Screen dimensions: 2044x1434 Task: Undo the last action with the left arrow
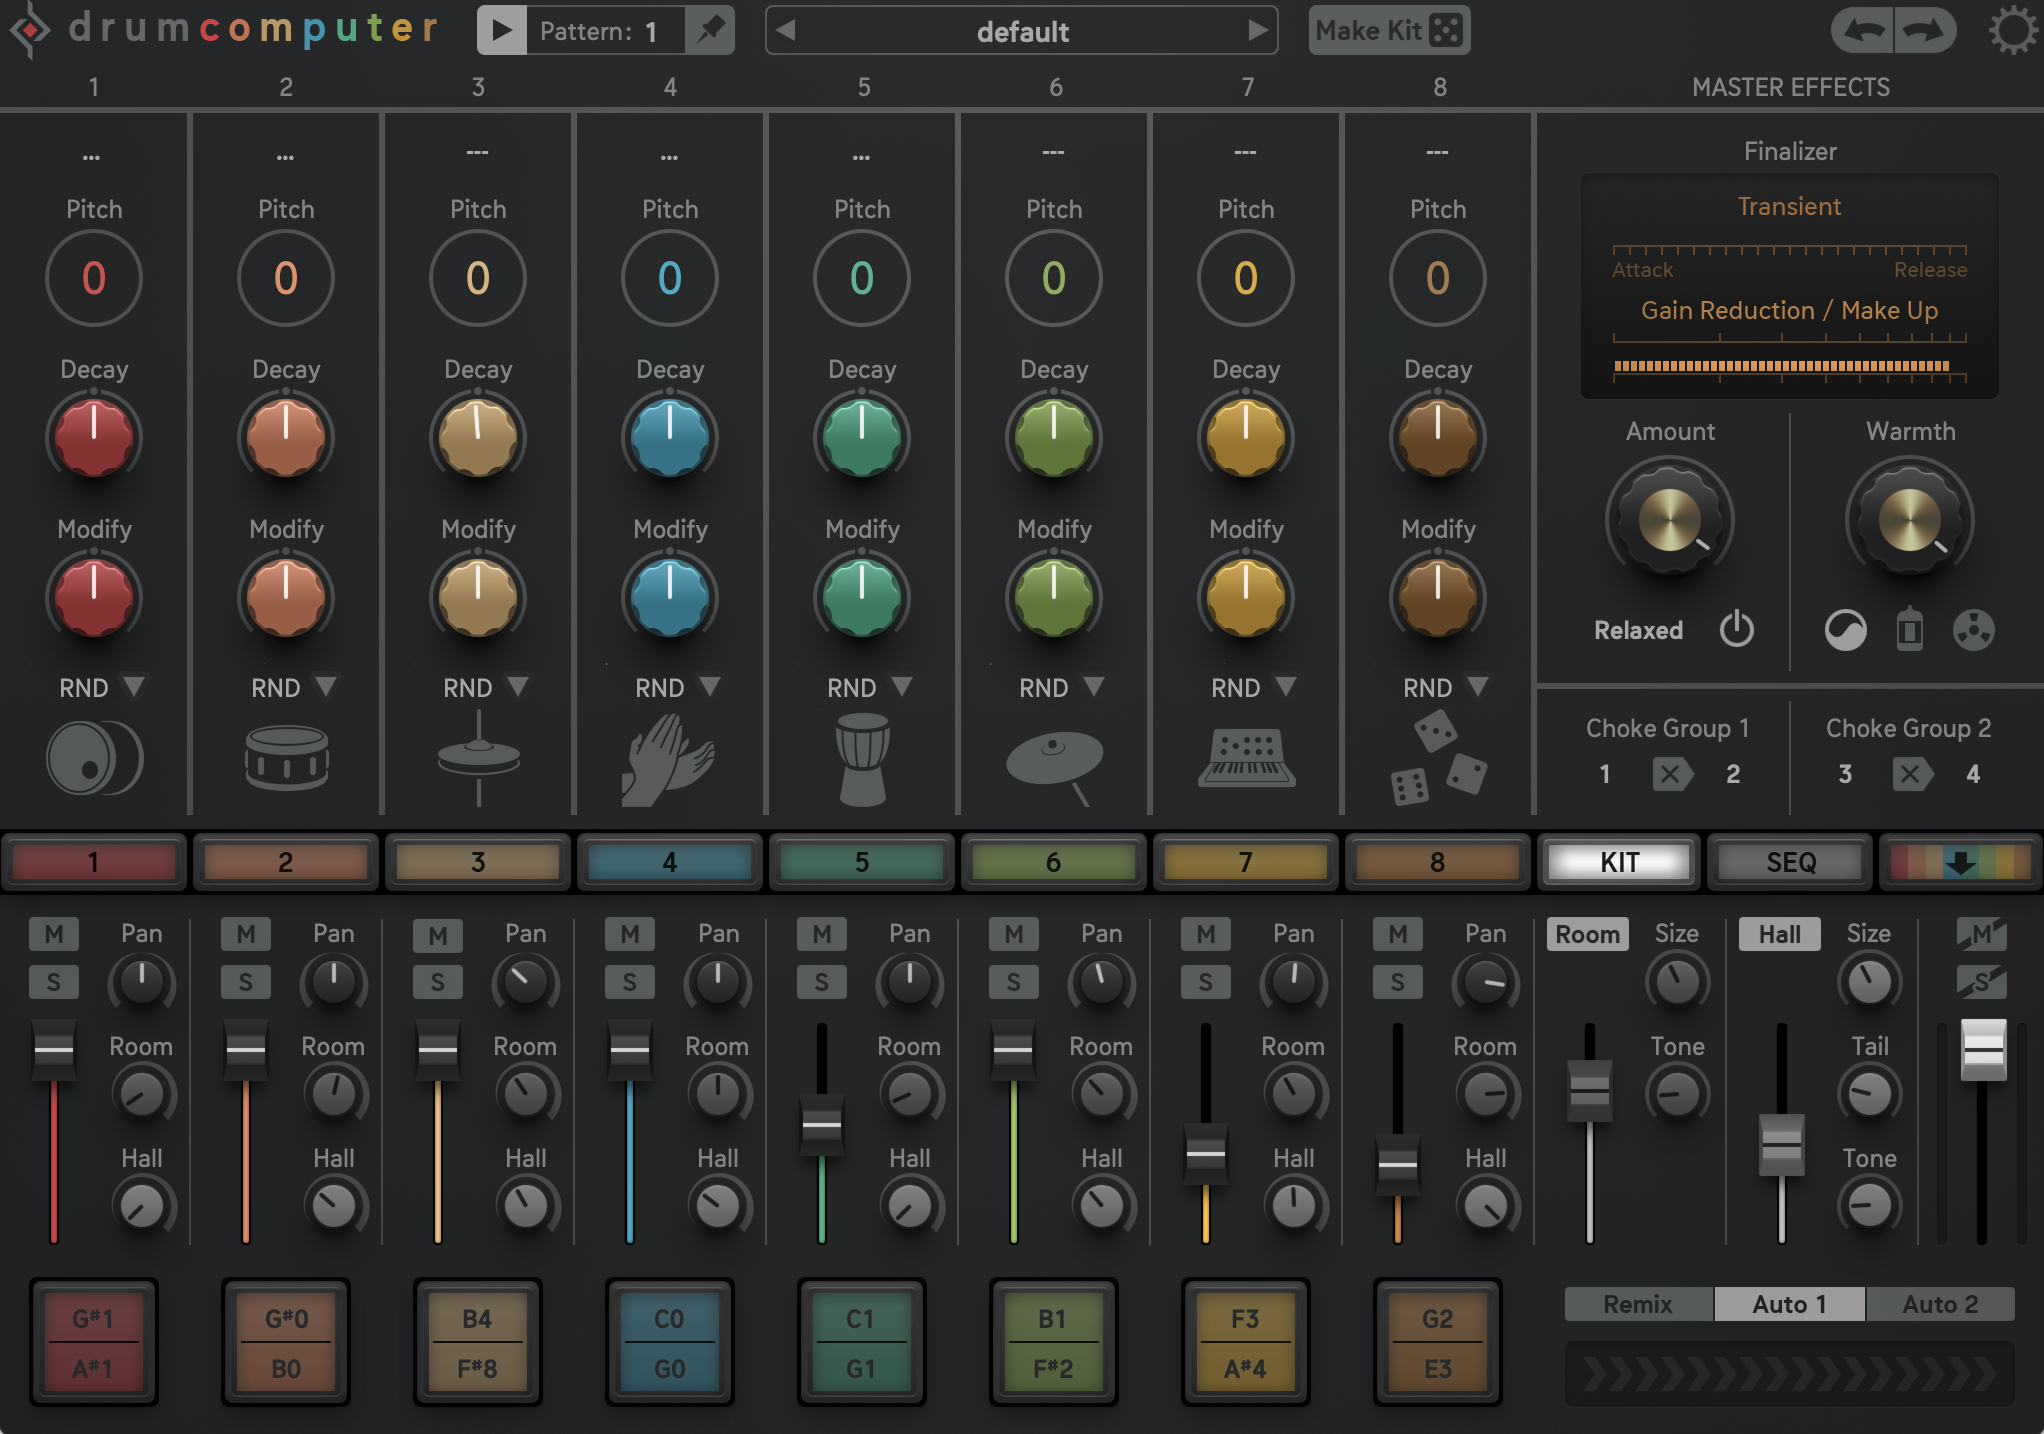[x=1861, y=30]
